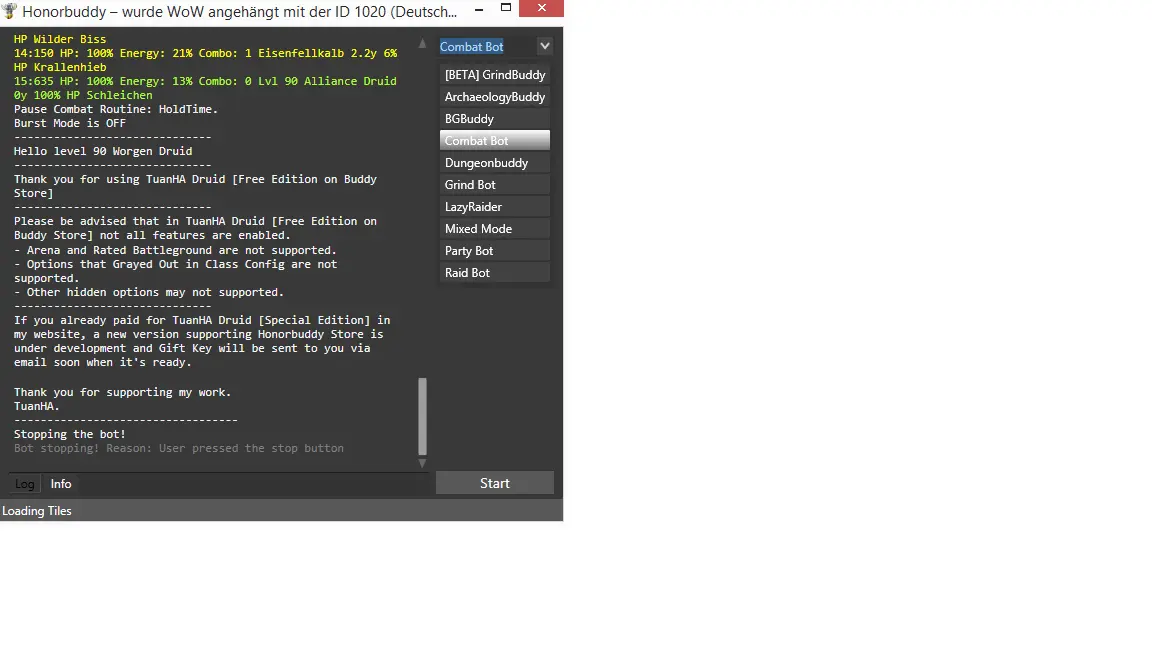Click the 'TuanHA.' signature log line
1152x648 pixels.
pyautogui.click(x=37, y=406)
